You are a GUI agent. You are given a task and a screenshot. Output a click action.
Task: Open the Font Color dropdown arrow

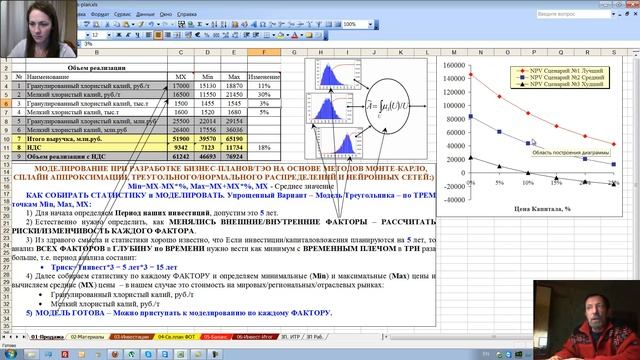coord(301,35)
